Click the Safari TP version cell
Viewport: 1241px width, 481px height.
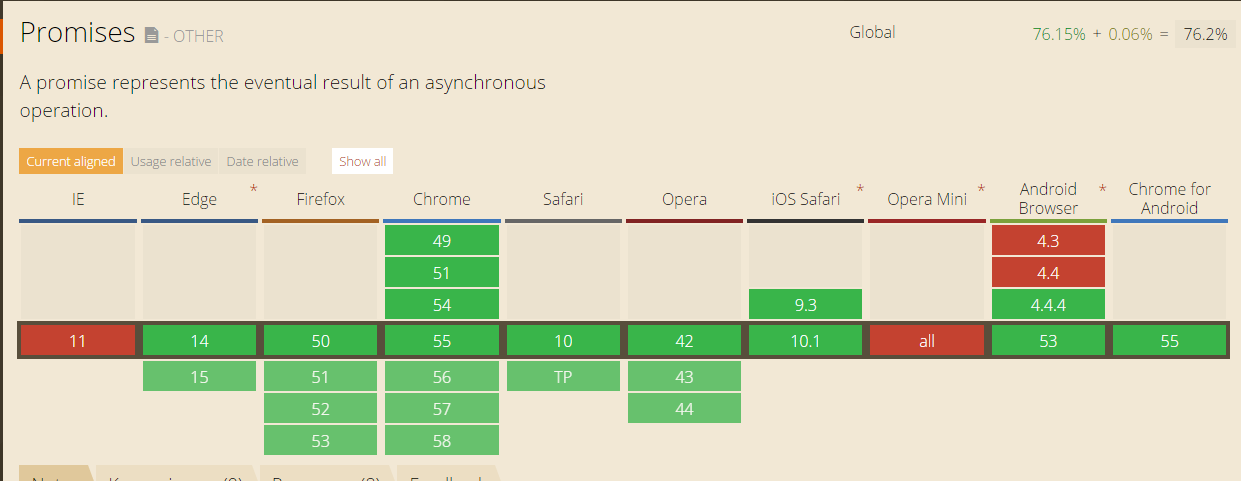pyautogui.click(x=563, y=377)
